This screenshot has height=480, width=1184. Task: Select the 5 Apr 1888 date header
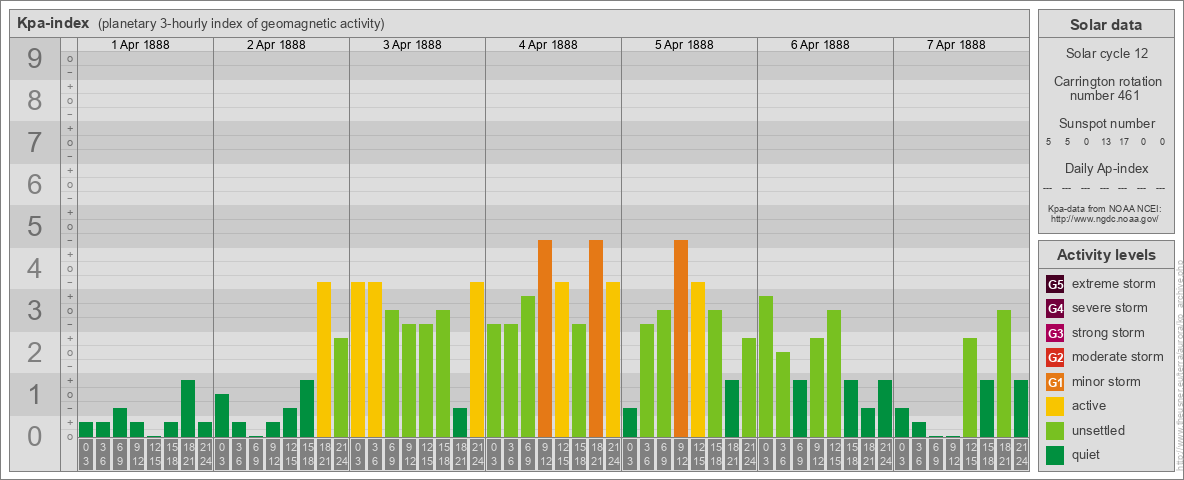pyautogui.click(x=684, y=45)
